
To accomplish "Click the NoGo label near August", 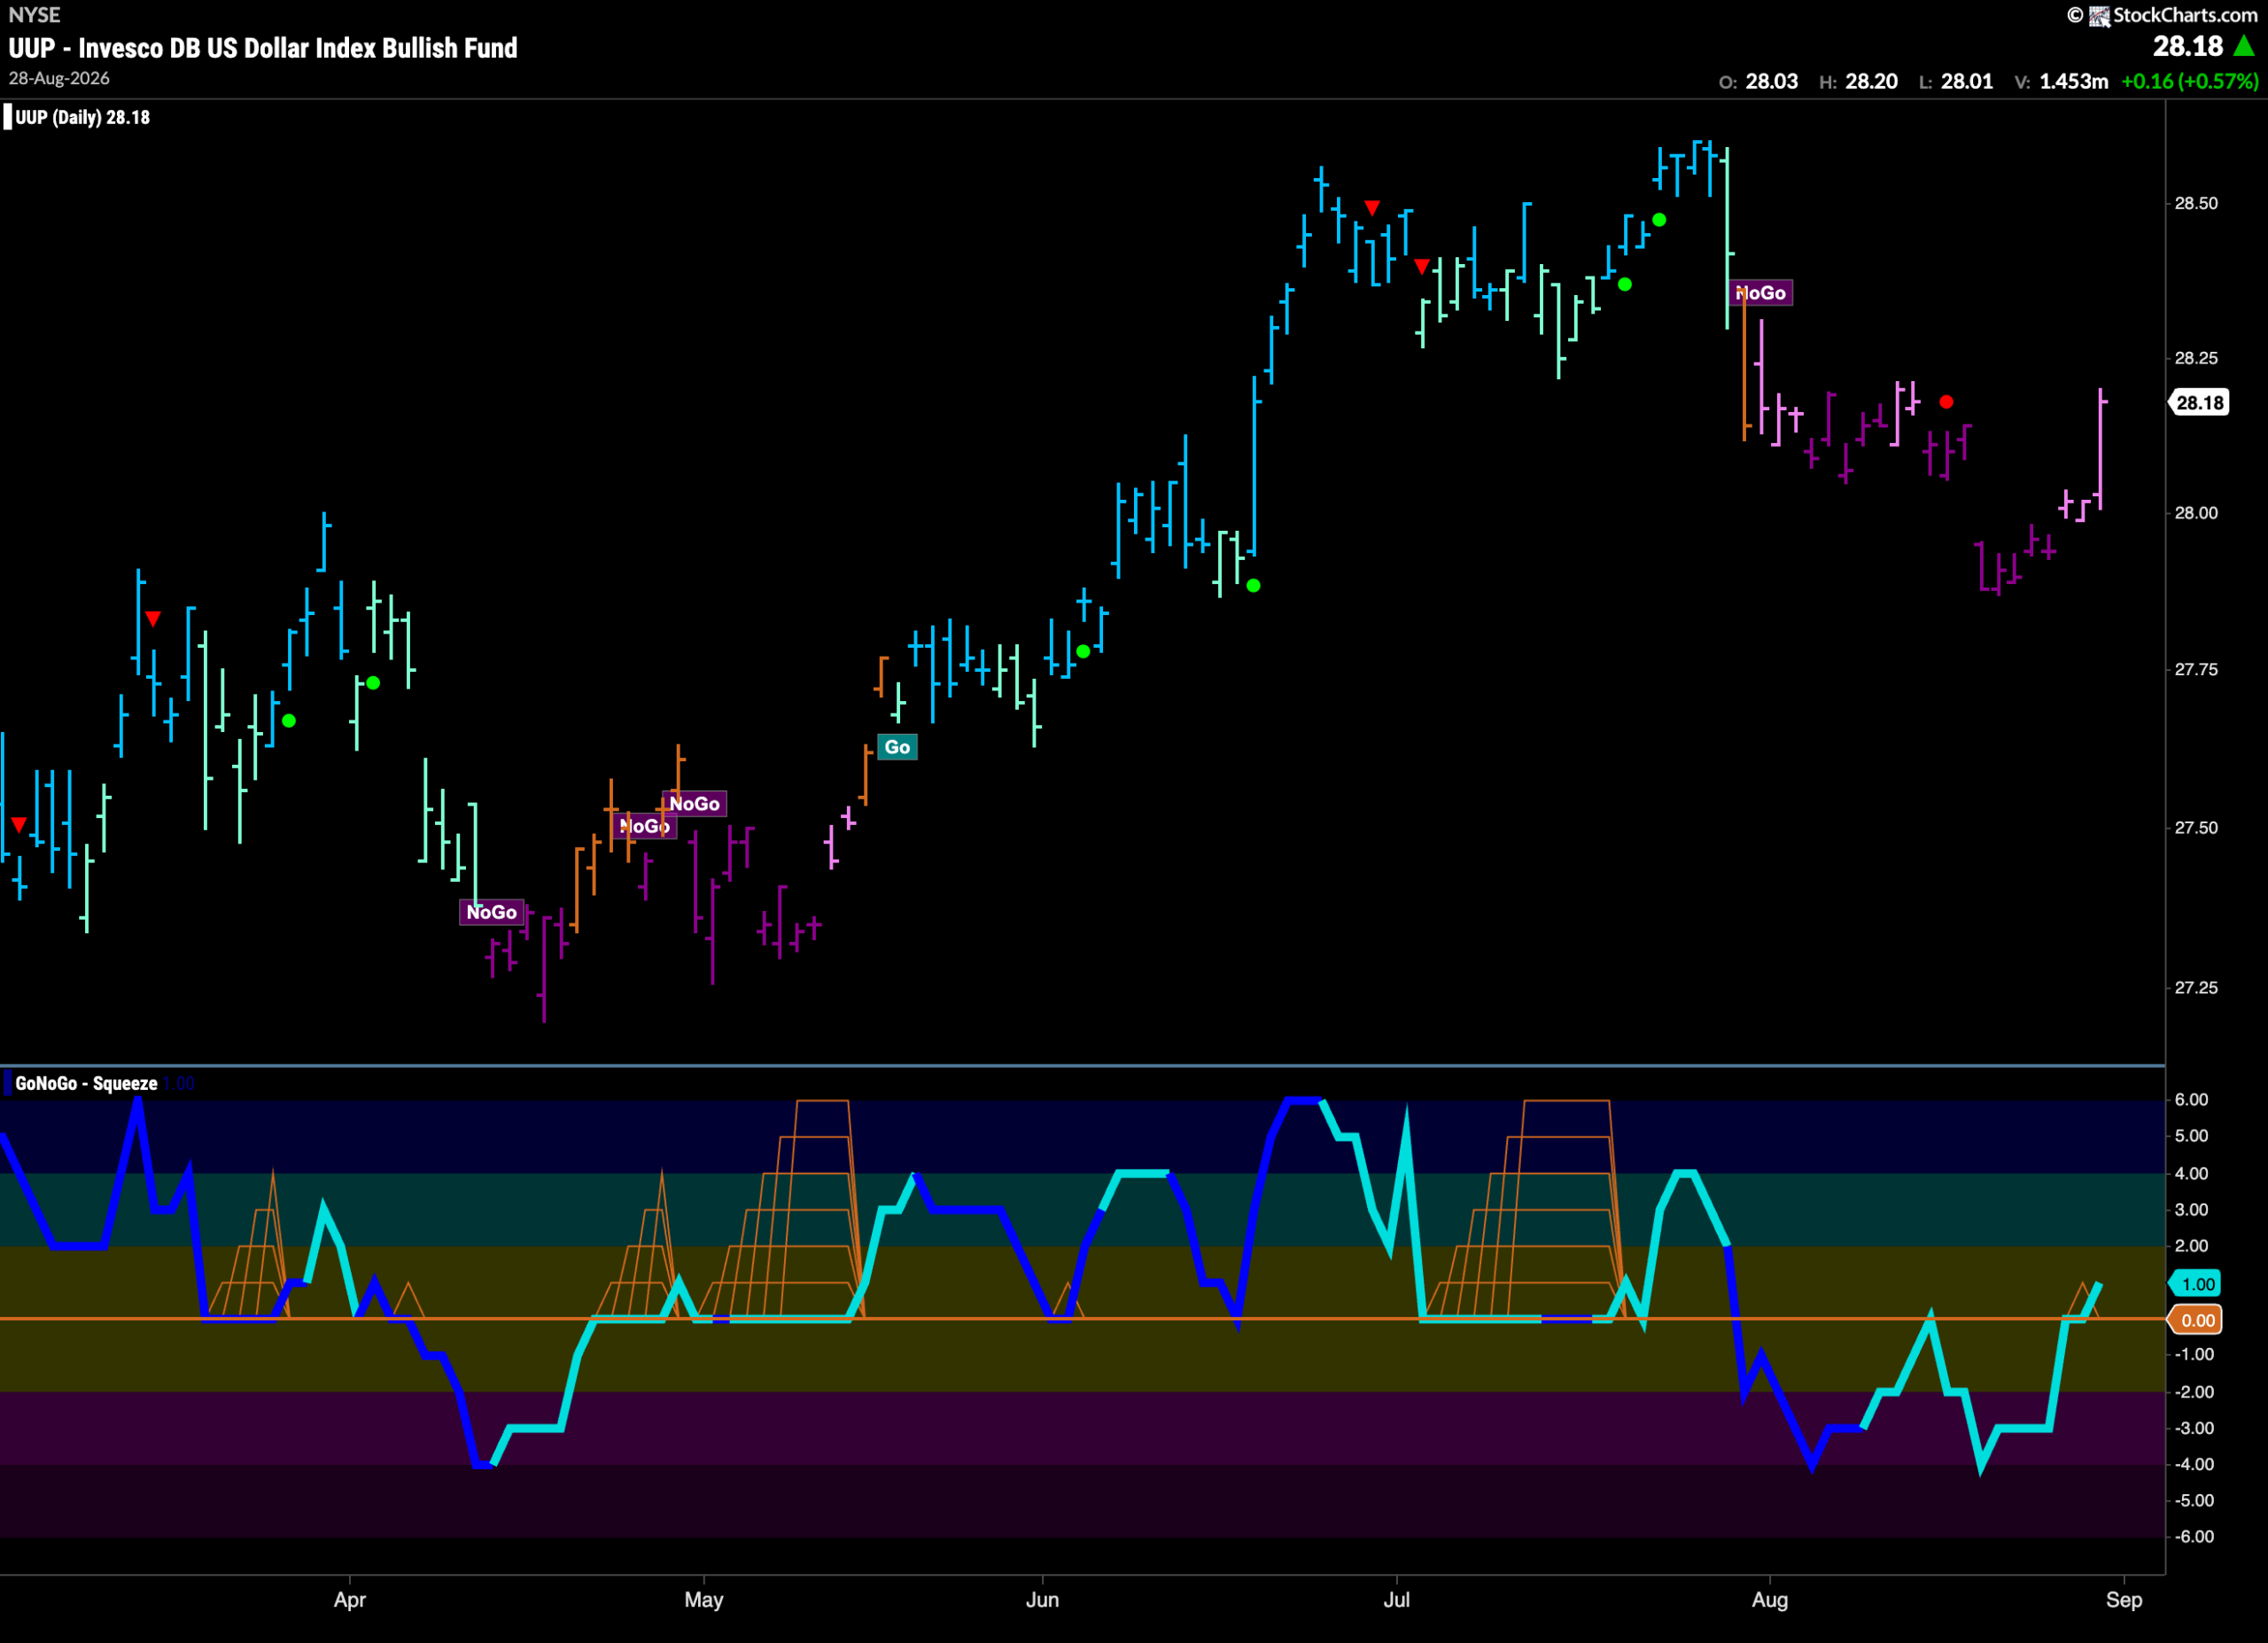I will tap(1760, 293).
